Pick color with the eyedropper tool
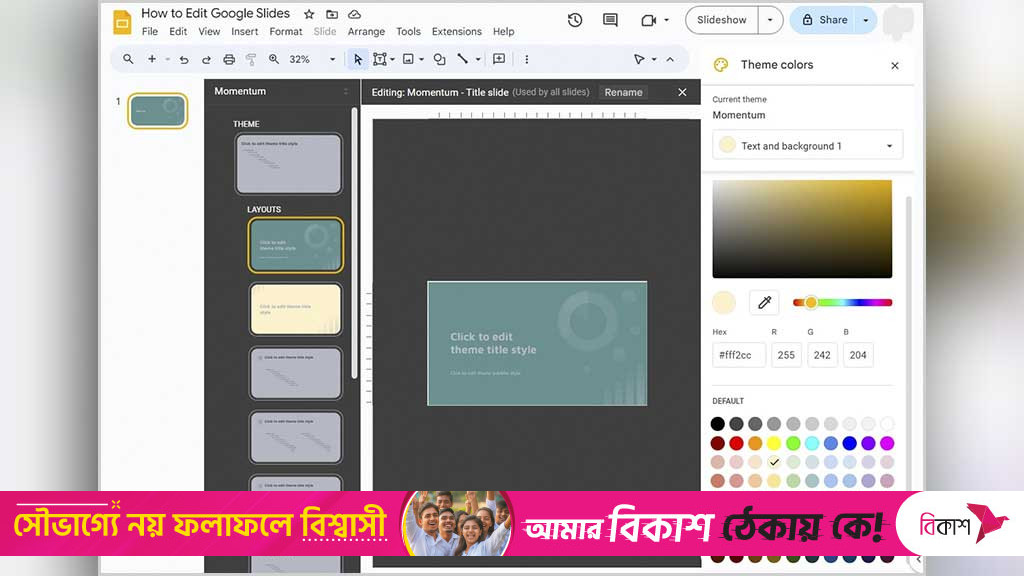The image size is (1024, 576). [x=764, y=302]
